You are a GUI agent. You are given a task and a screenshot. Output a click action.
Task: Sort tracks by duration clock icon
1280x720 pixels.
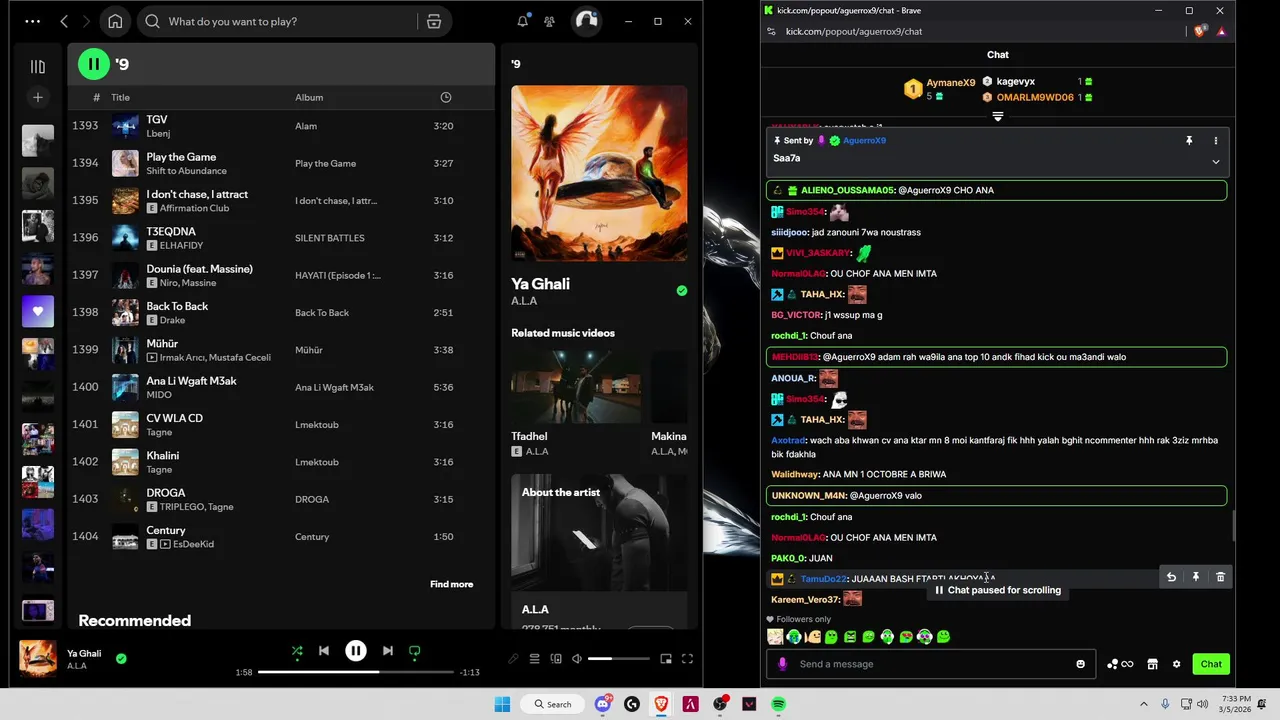(446, 97)
